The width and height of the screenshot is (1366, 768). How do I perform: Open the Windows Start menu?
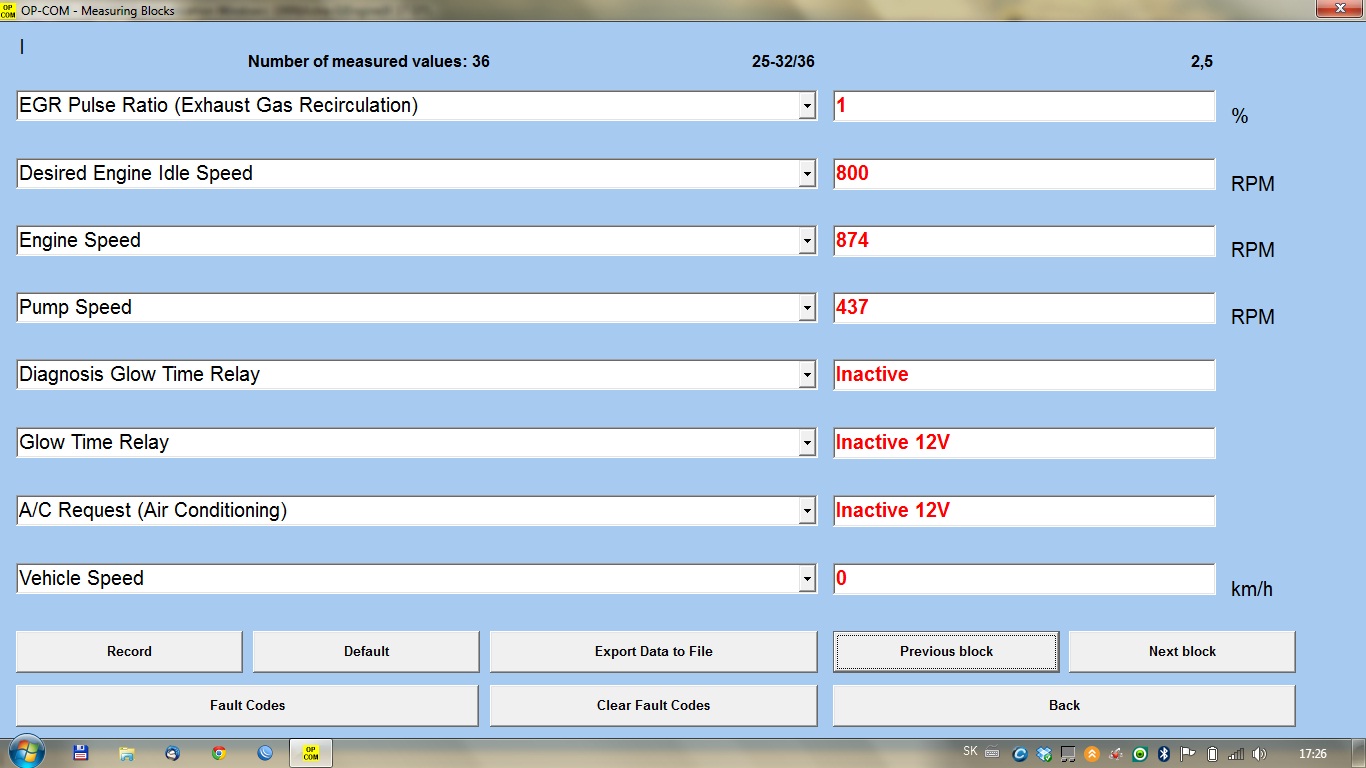click(x=25, y=752)
